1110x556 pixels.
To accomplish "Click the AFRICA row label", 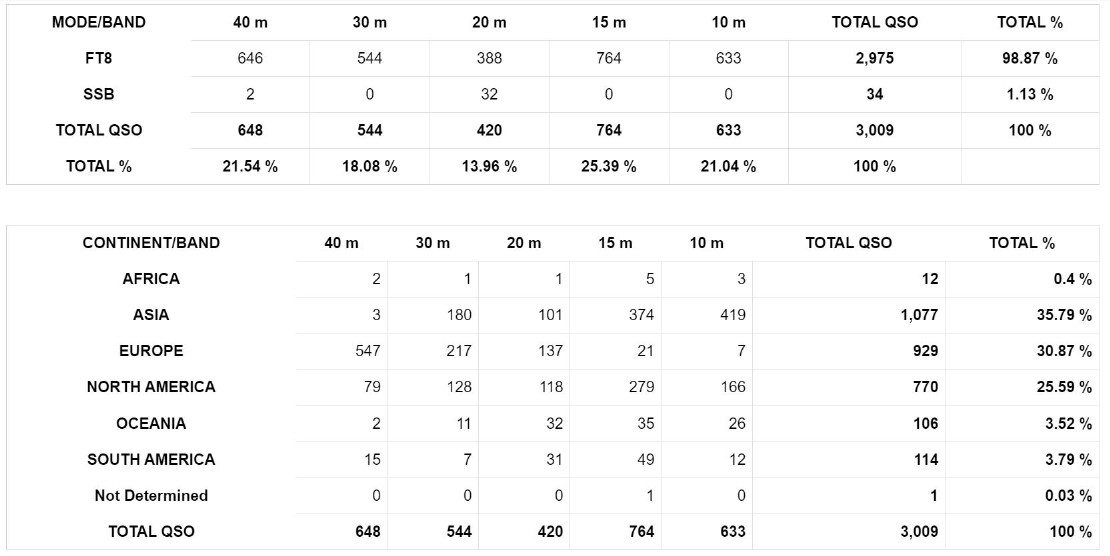I will [x=151, y=279].
